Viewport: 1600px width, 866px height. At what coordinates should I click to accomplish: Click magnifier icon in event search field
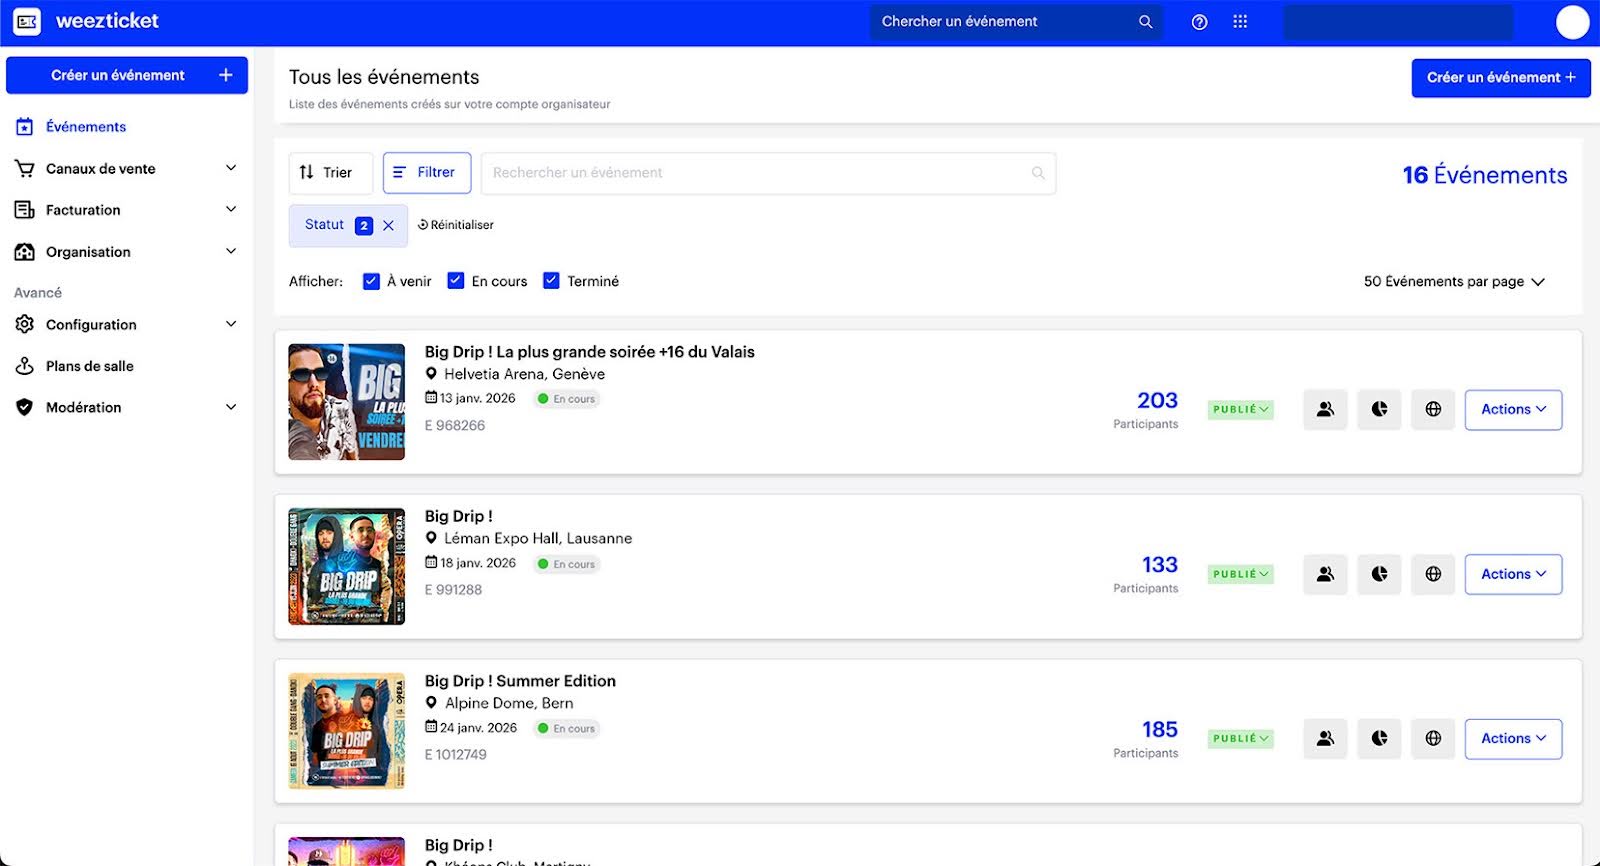click(x=1038, y=173)
